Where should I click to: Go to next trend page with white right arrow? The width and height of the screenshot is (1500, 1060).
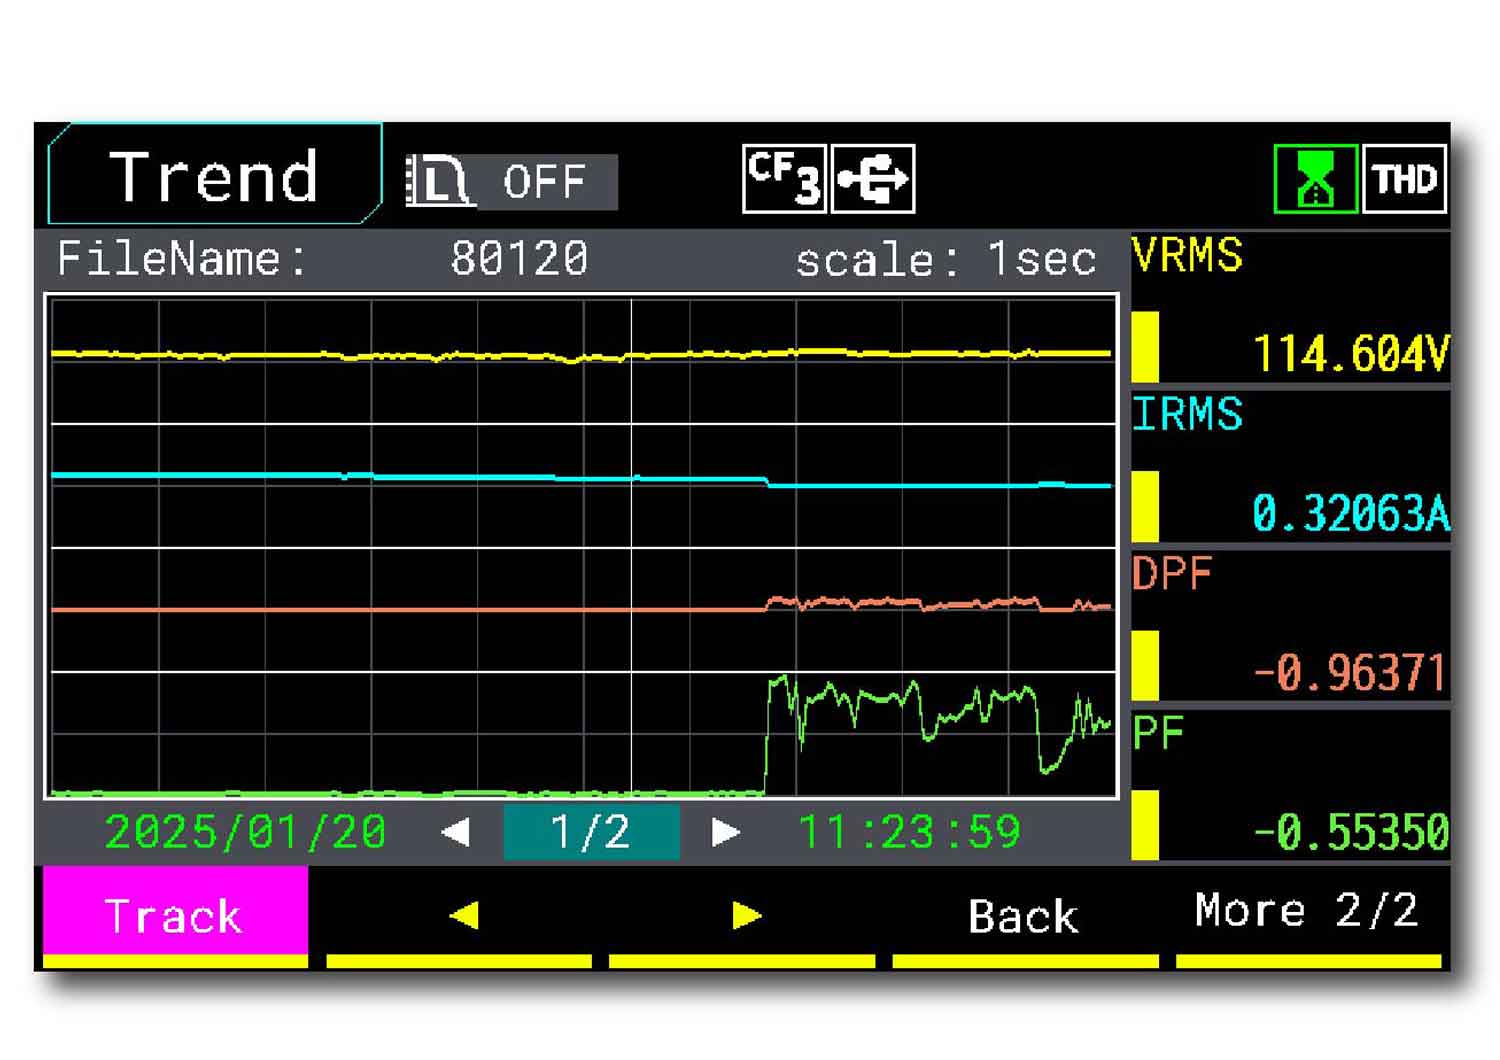[x=725, y=832]
